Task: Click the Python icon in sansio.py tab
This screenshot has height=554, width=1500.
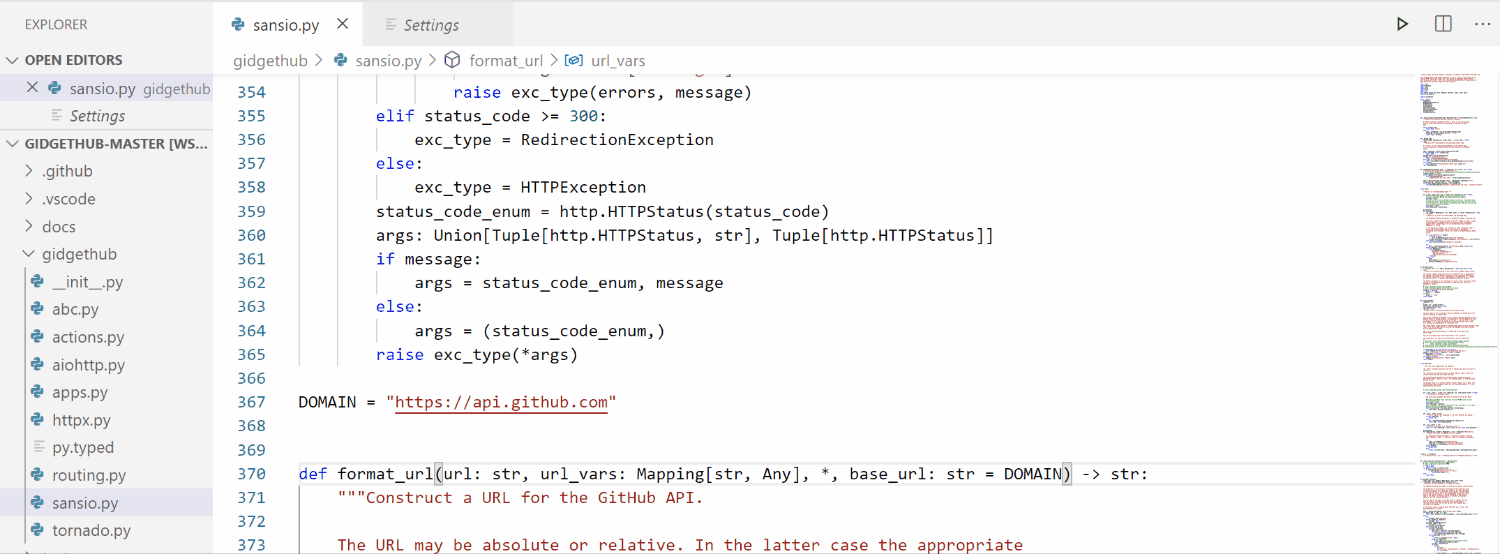Action: (x=237, y=24)
